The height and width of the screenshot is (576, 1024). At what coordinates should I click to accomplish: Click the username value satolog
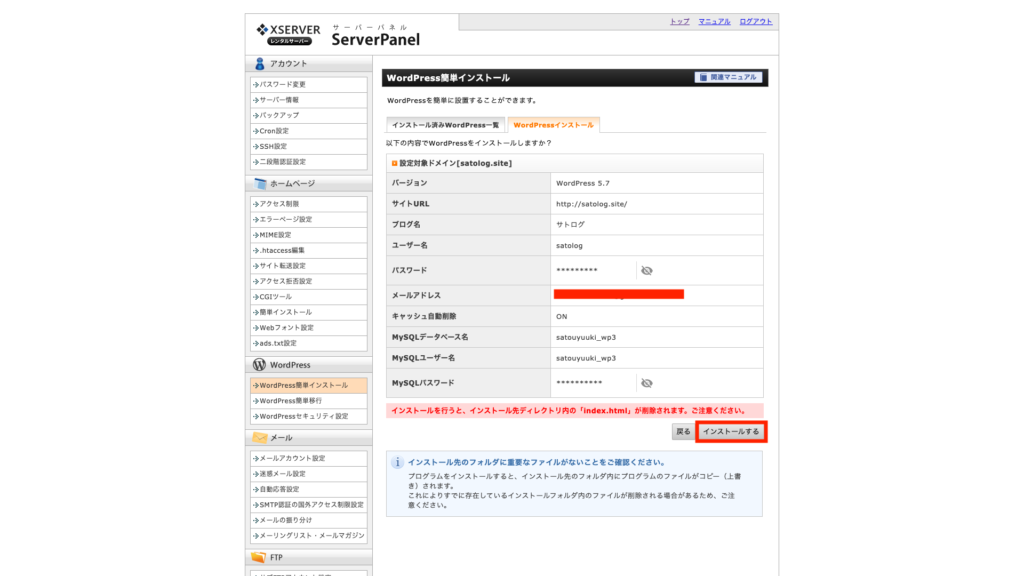click(569, 246)
